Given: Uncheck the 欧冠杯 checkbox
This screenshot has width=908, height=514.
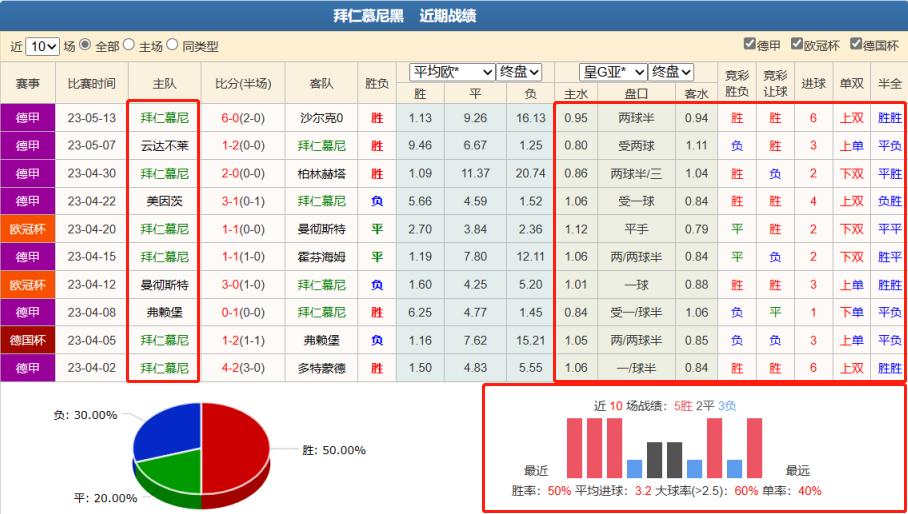Looking at the screenshot, I should pyautogui.click(x=797, y=44).
